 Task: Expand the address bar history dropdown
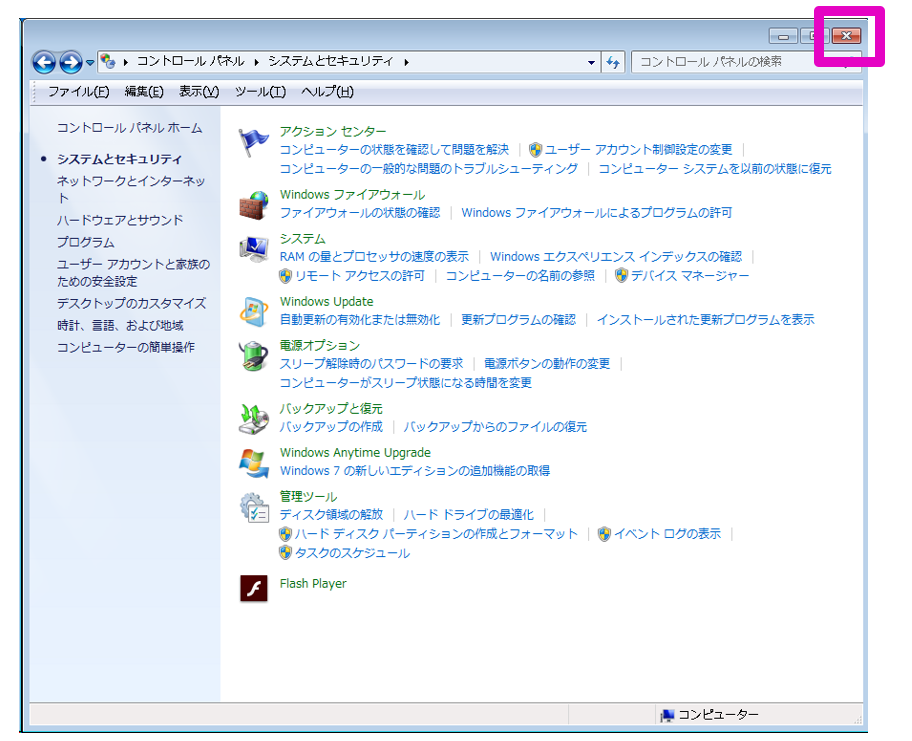[592, 62]
